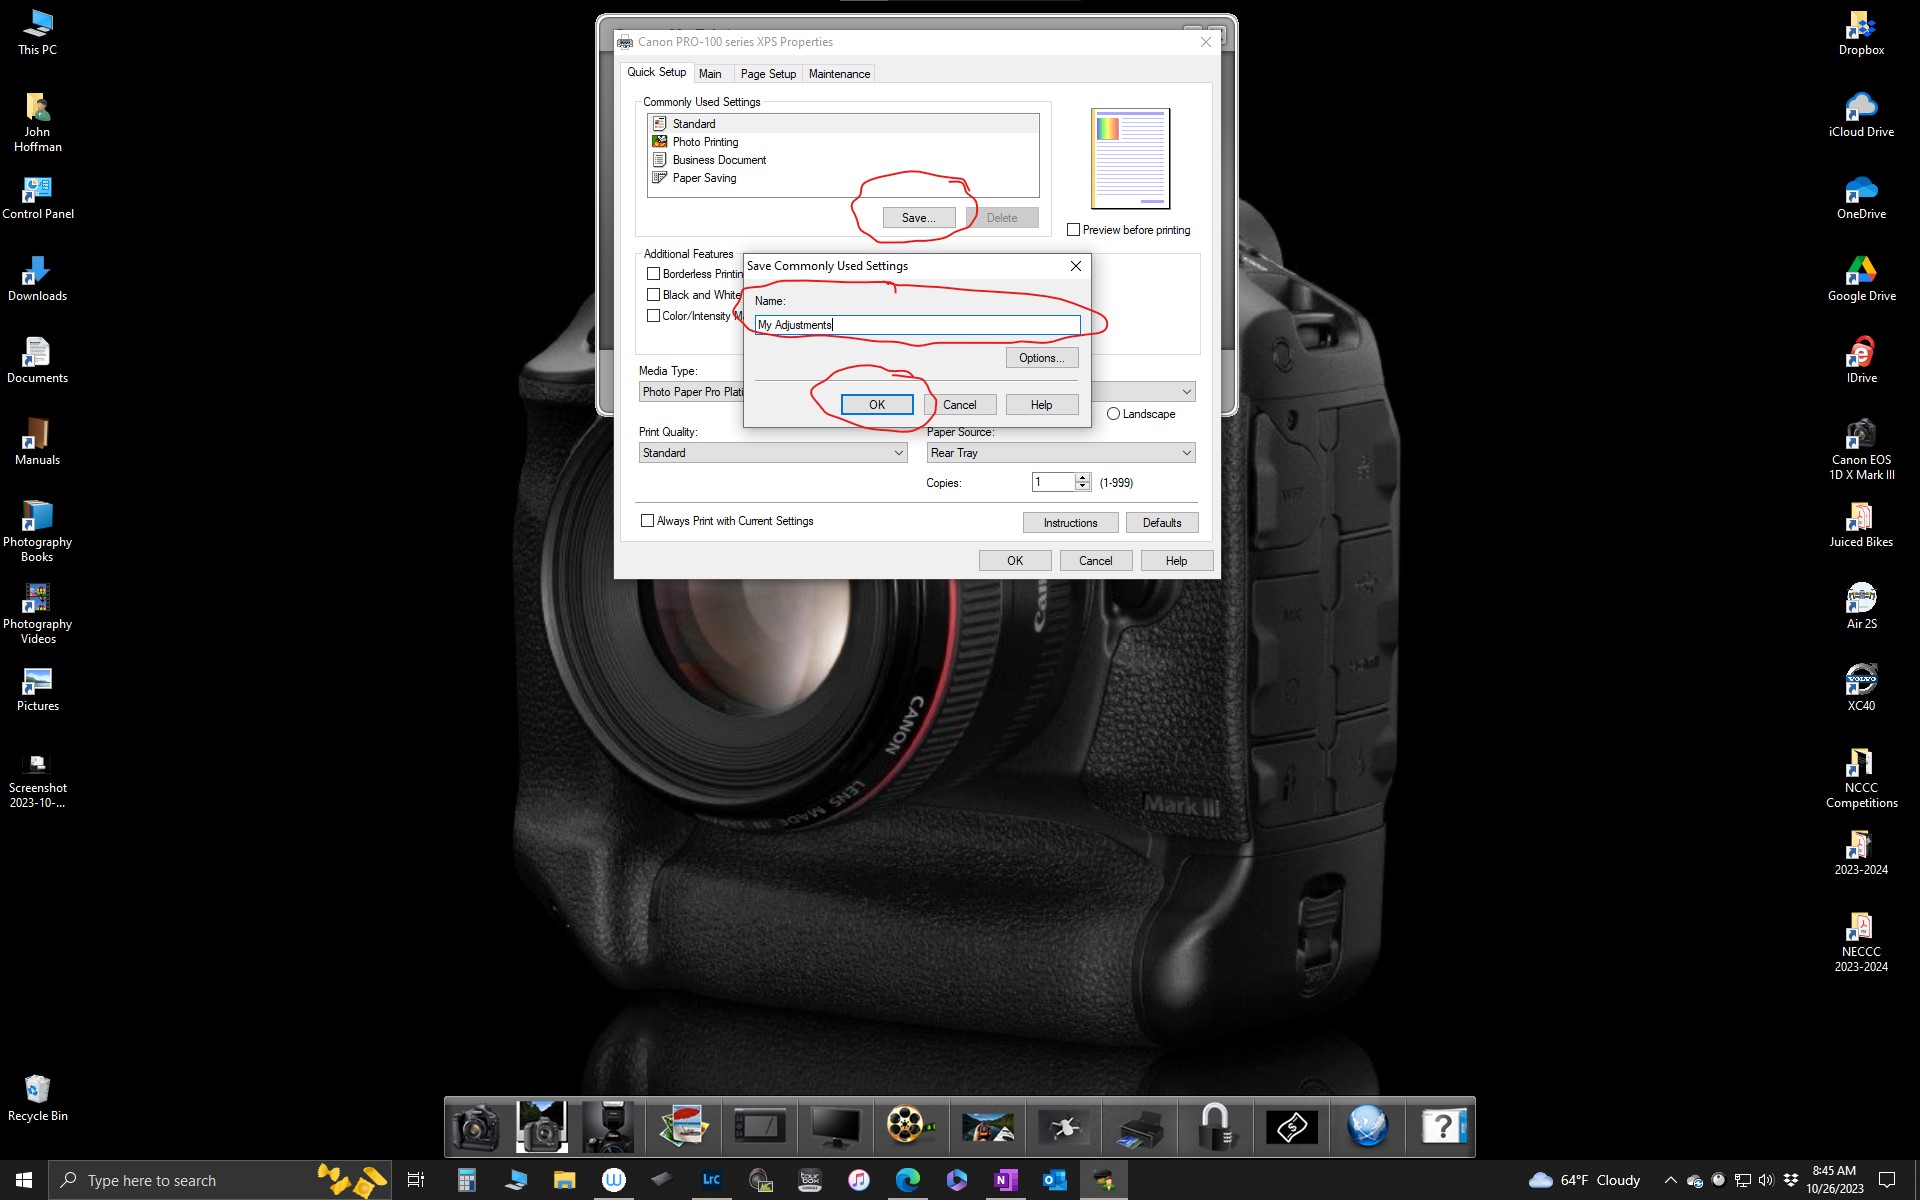Open the Dropbox desktop shortcut
Viewport: 1920px width, 1200px height.
1860,28
